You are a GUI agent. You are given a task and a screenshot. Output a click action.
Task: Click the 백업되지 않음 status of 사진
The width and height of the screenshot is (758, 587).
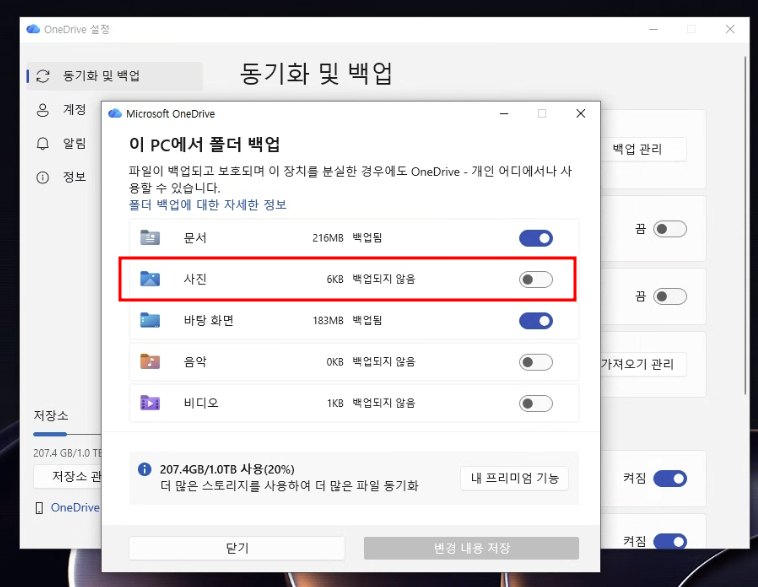pyautogui.click(x=384, y=279)
